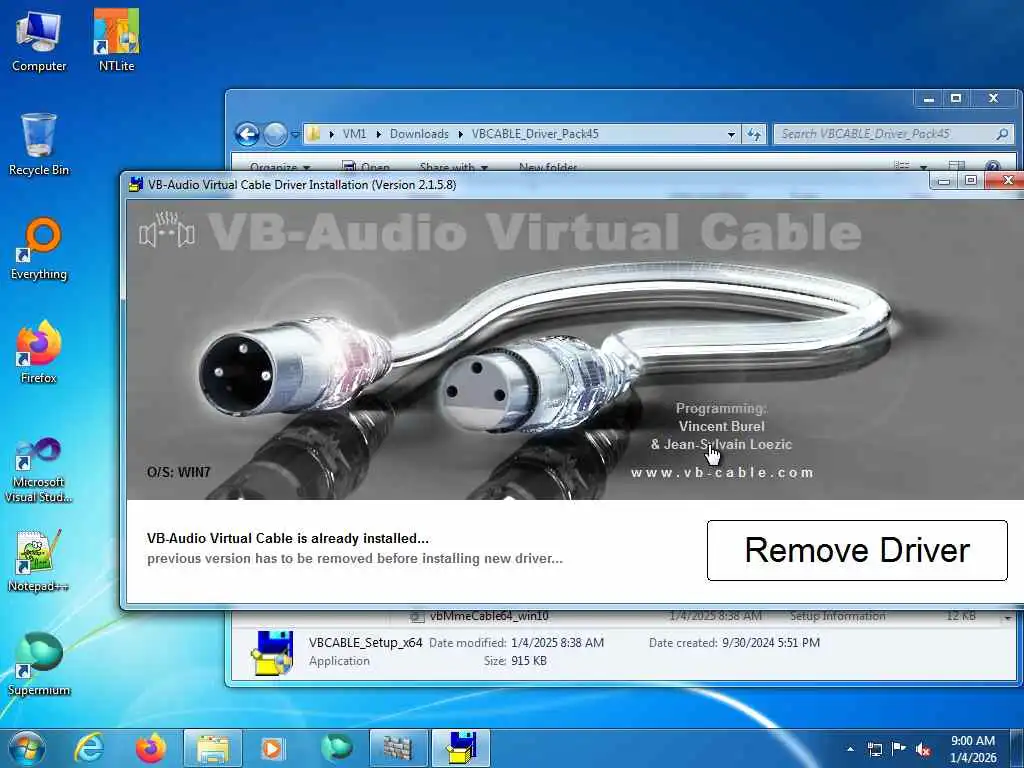Show hidden tray icons arrow
Image resolution: width=1024 pixels, height=768 pixels.
[850, 749]
